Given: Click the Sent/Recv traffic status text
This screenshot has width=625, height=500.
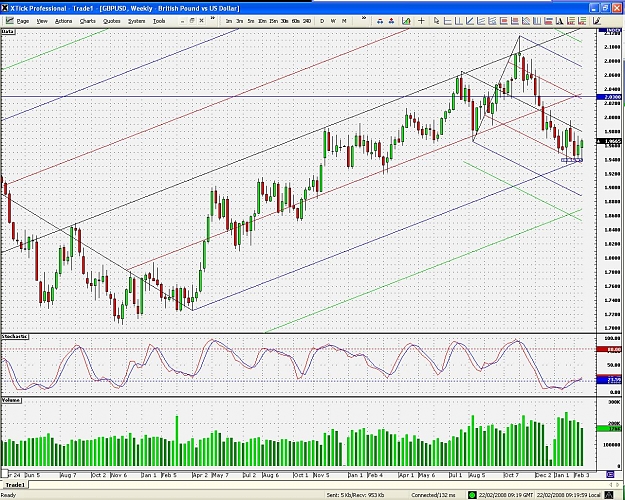Looking at the screenshot, I should pos(356,495).
